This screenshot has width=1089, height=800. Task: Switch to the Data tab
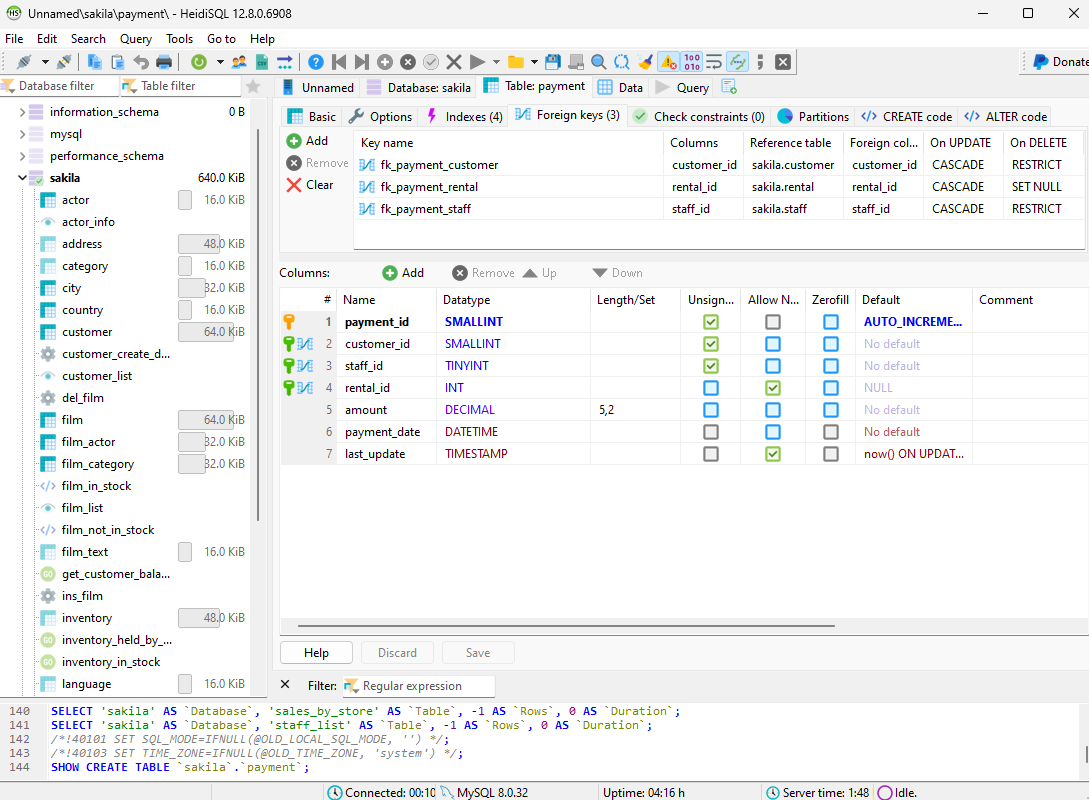pos(620,88)
